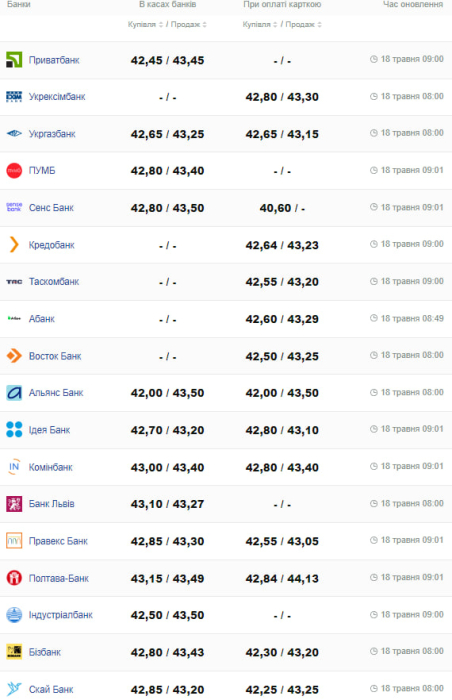Click the Восток Банк orange logo
This screenshot has width=452, height=700.
click(14, 356)
